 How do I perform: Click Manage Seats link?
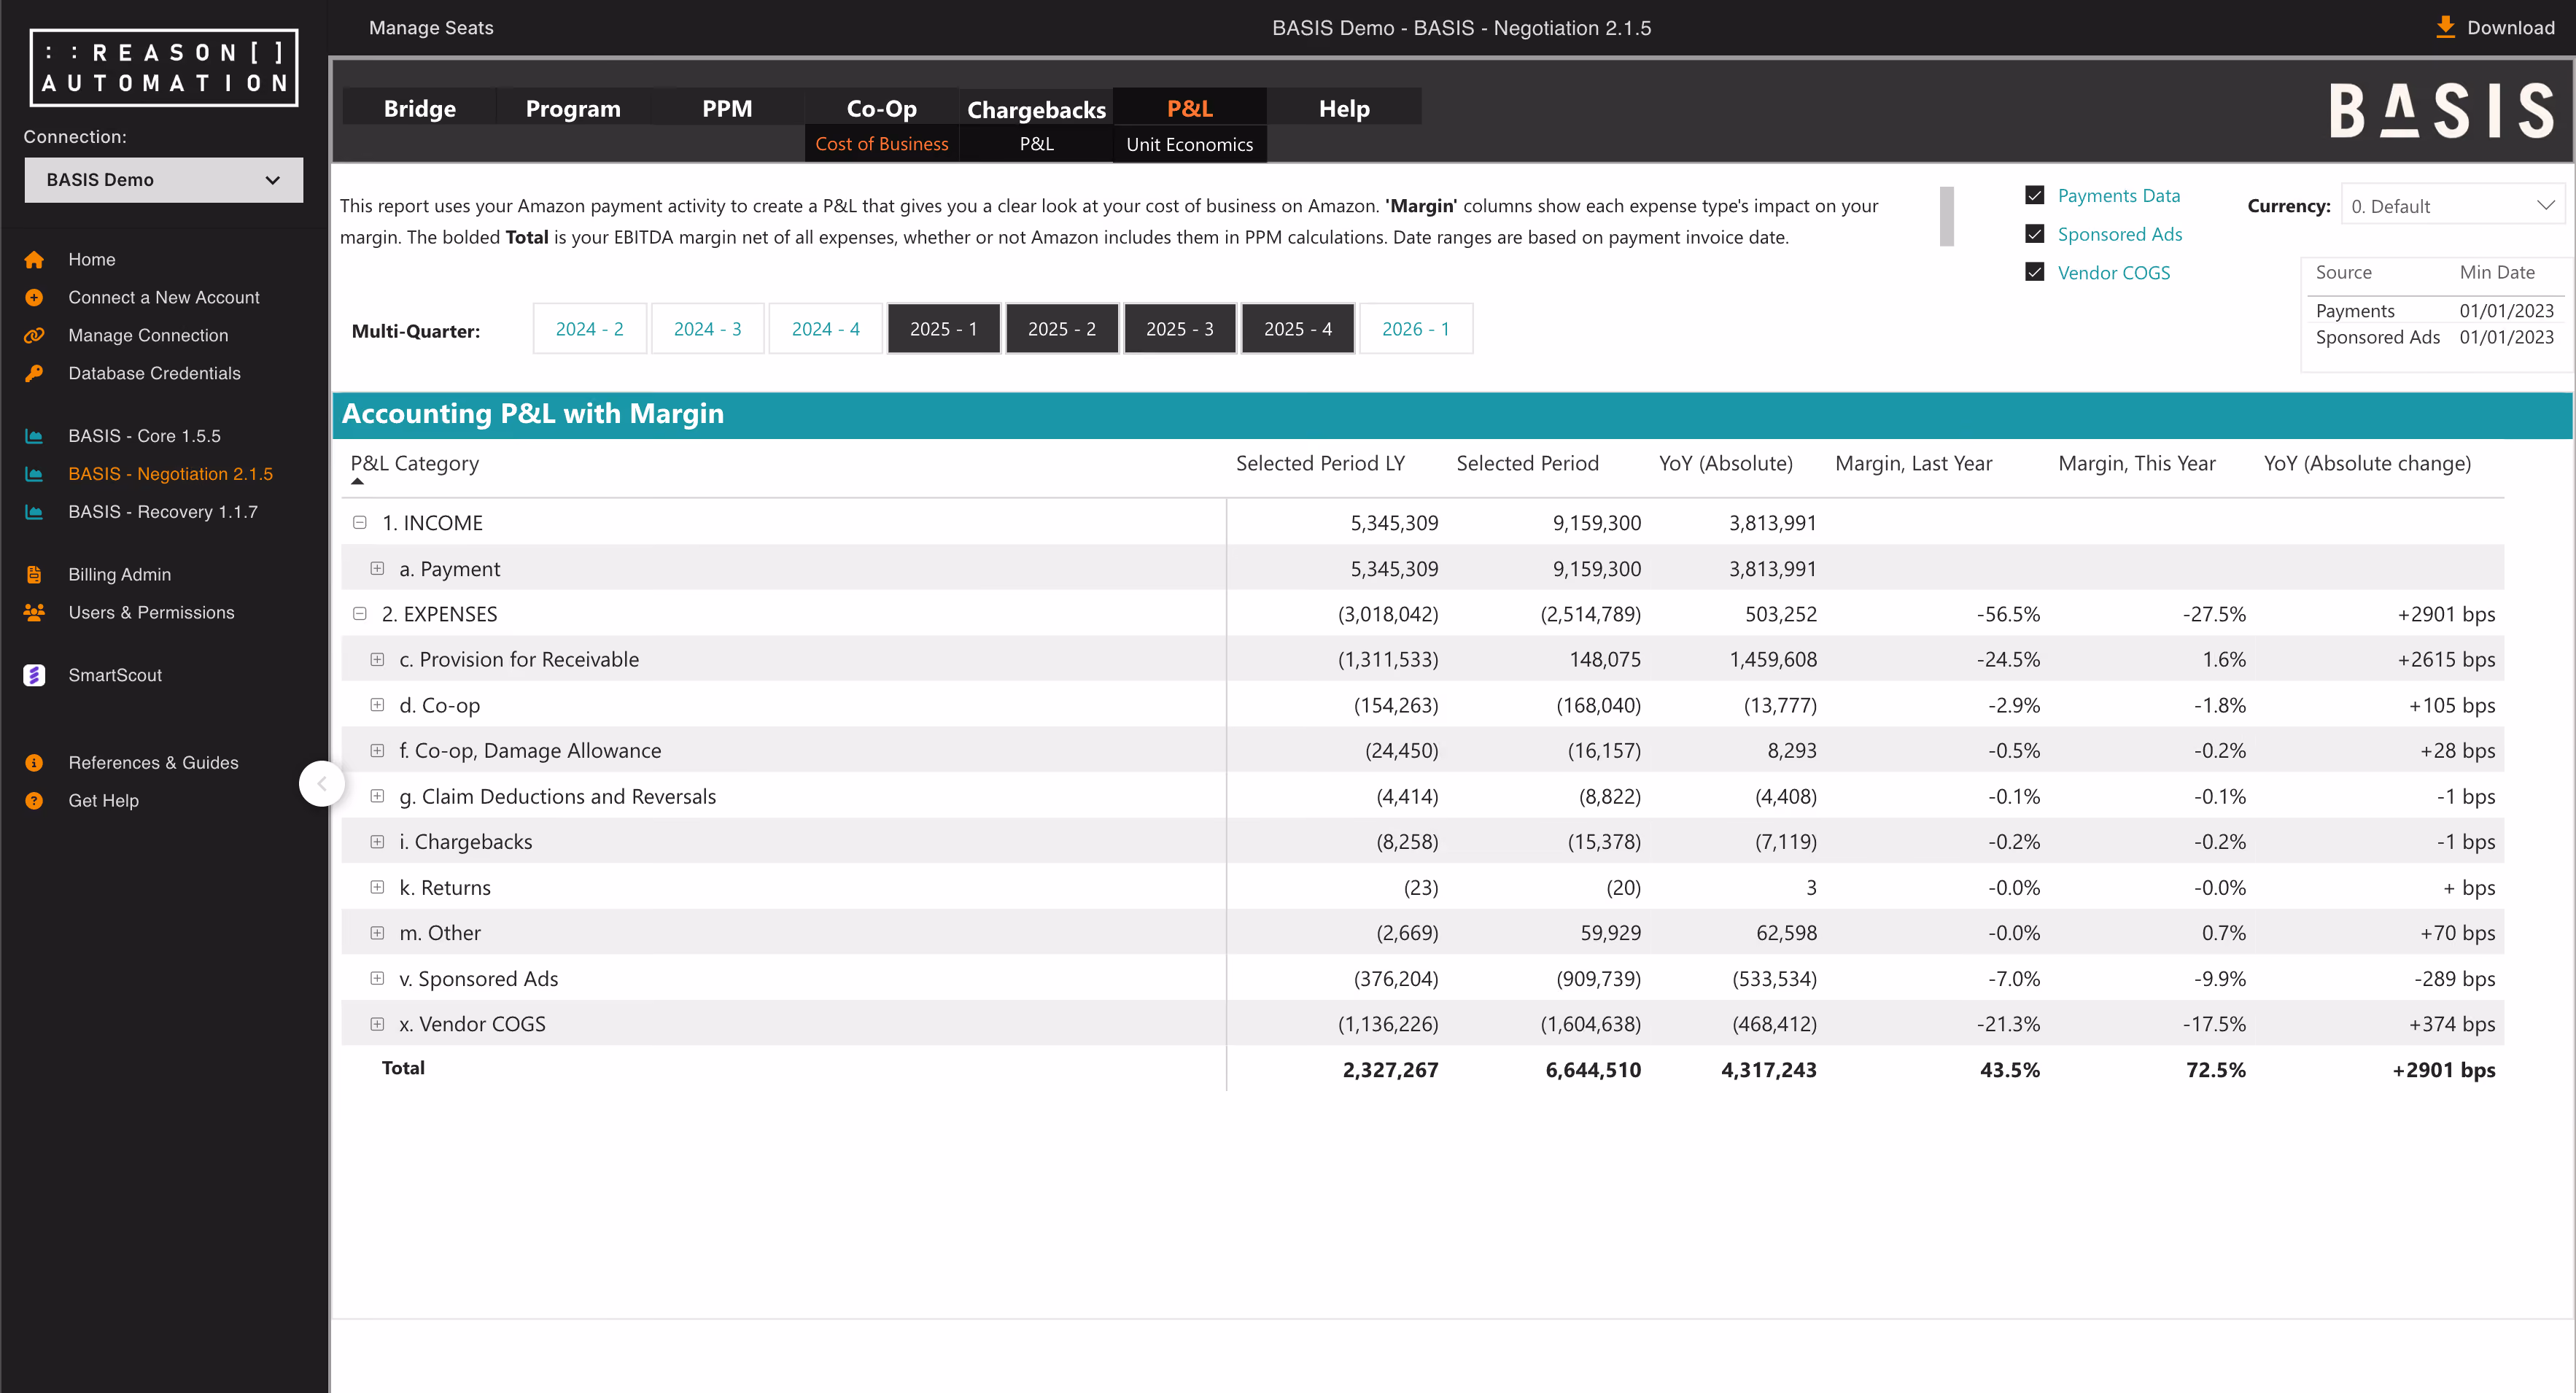[x=431, y=28]
